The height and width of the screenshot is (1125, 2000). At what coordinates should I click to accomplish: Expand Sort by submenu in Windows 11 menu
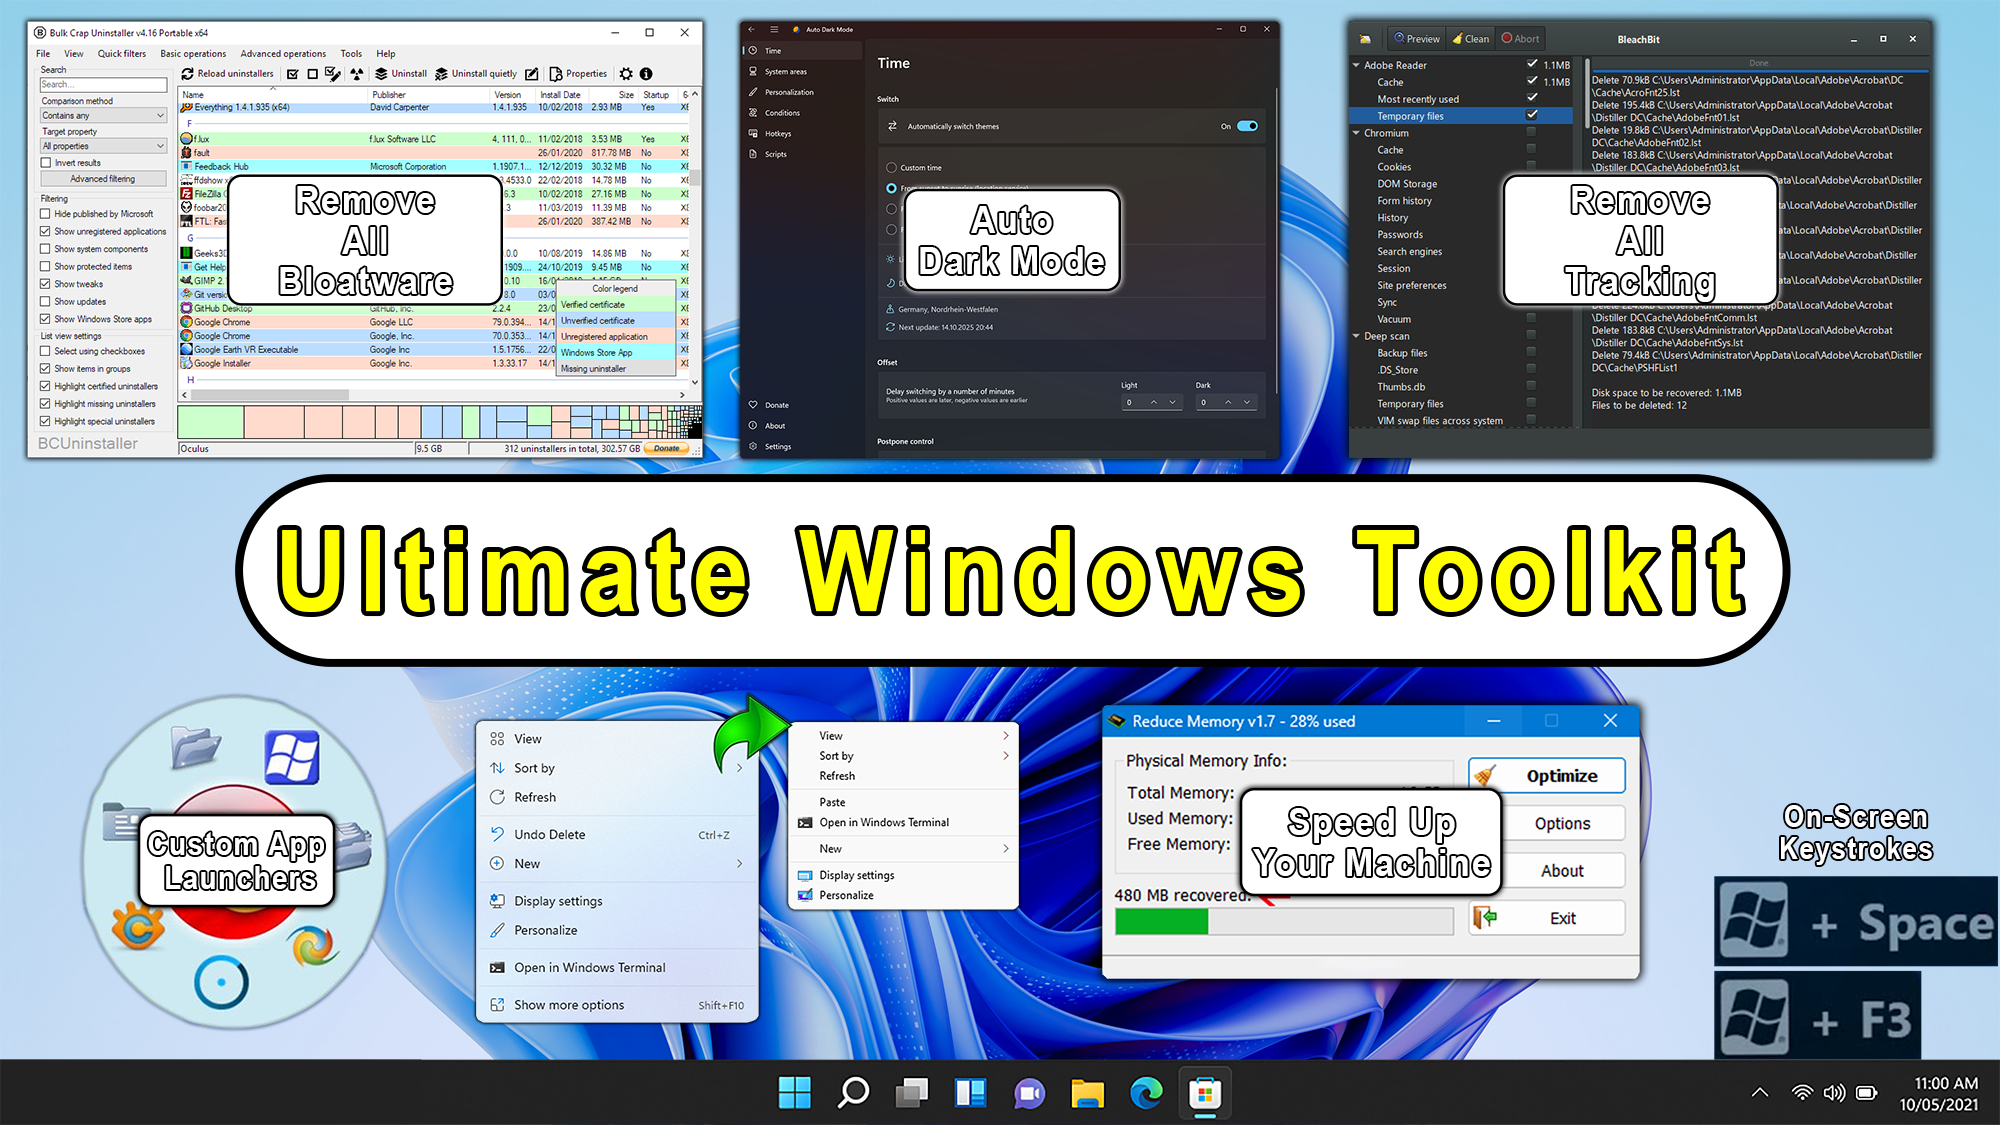(739, 768)
